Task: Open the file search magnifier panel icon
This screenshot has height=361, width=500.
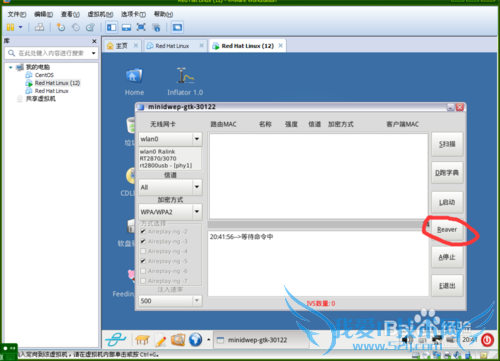Action: [178, 340]
